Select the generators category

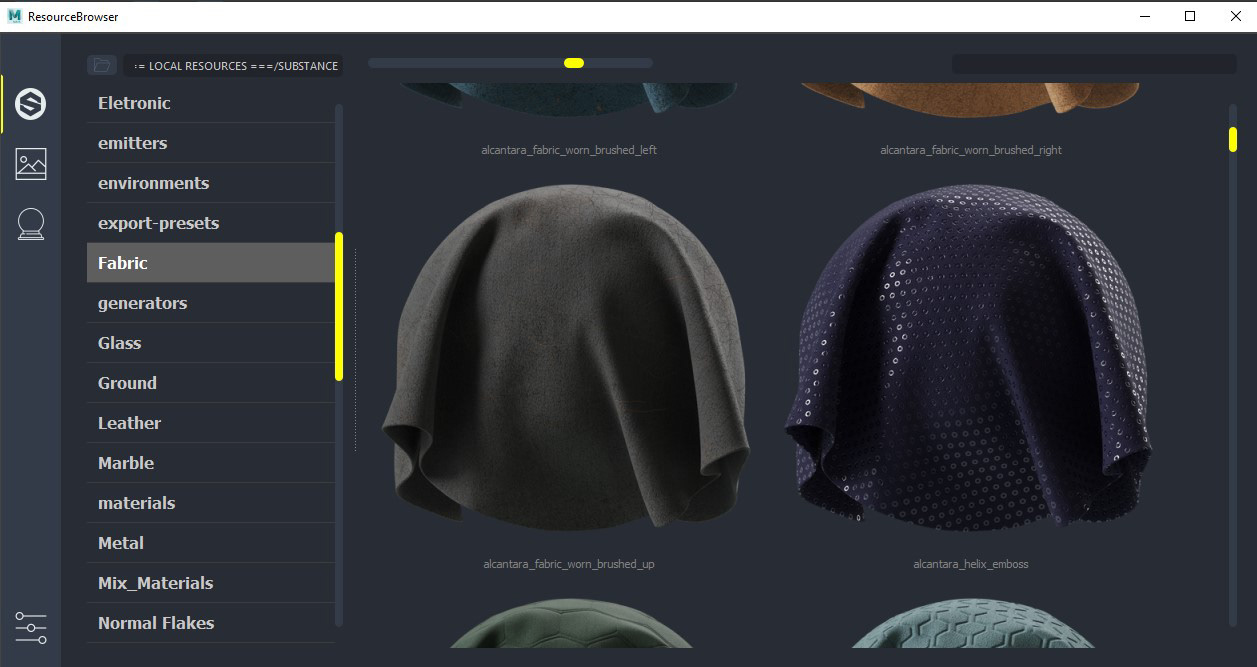211,303
